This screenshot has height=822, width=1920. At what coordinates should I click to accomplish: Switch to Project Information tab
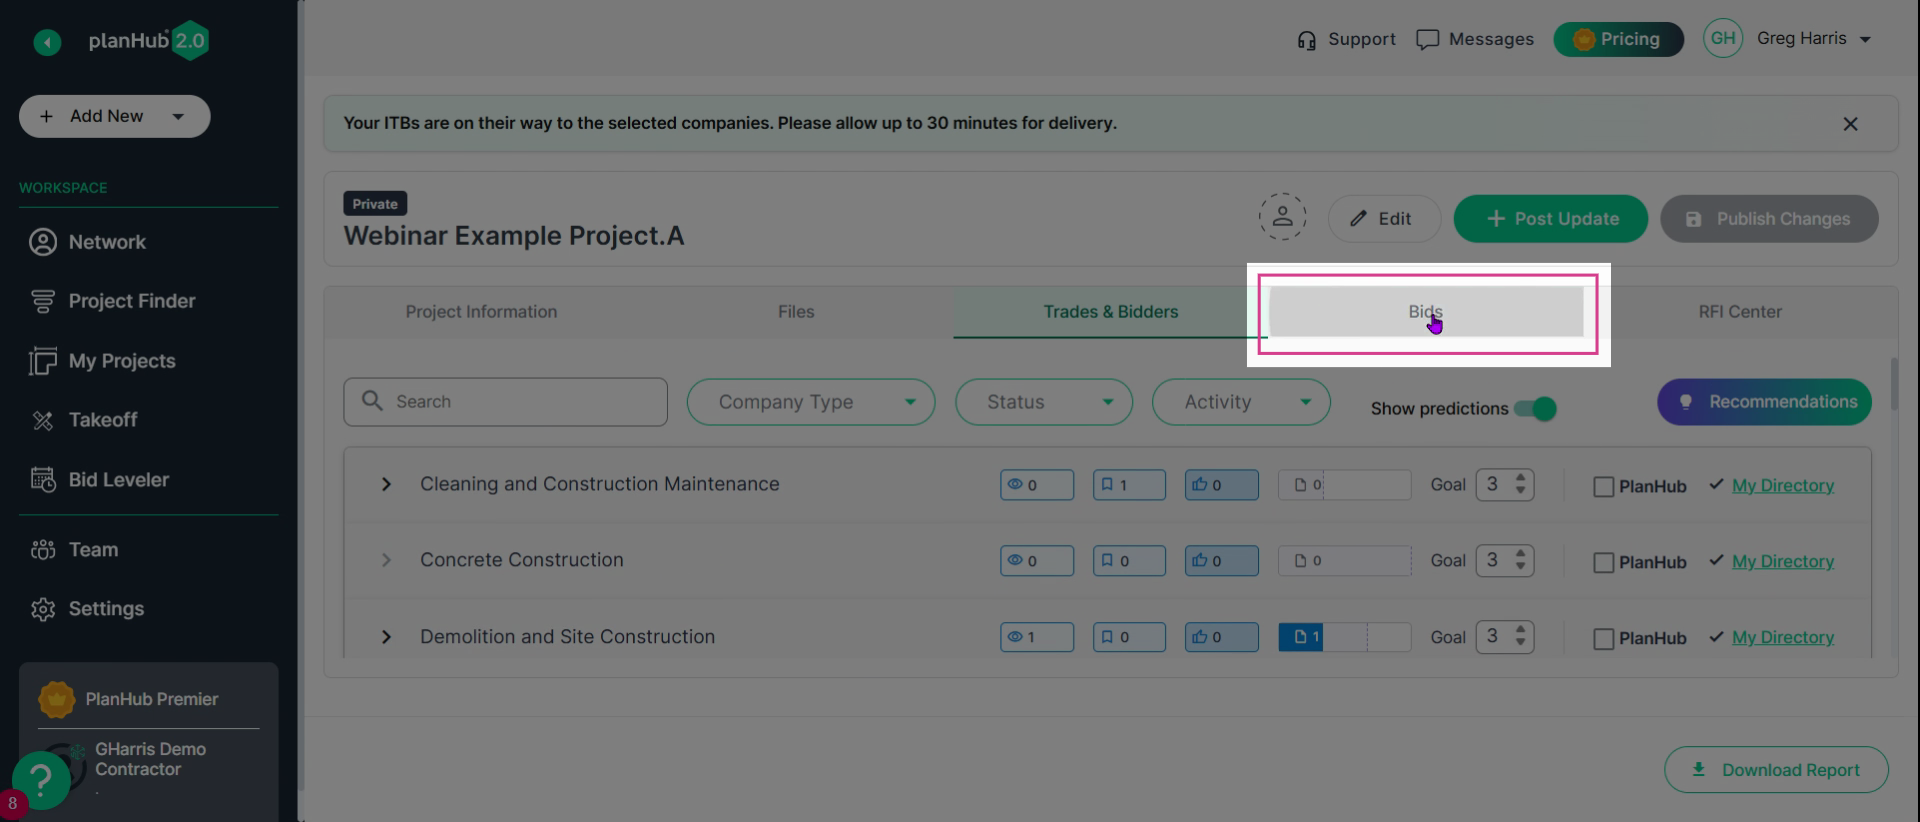[481, 312]
